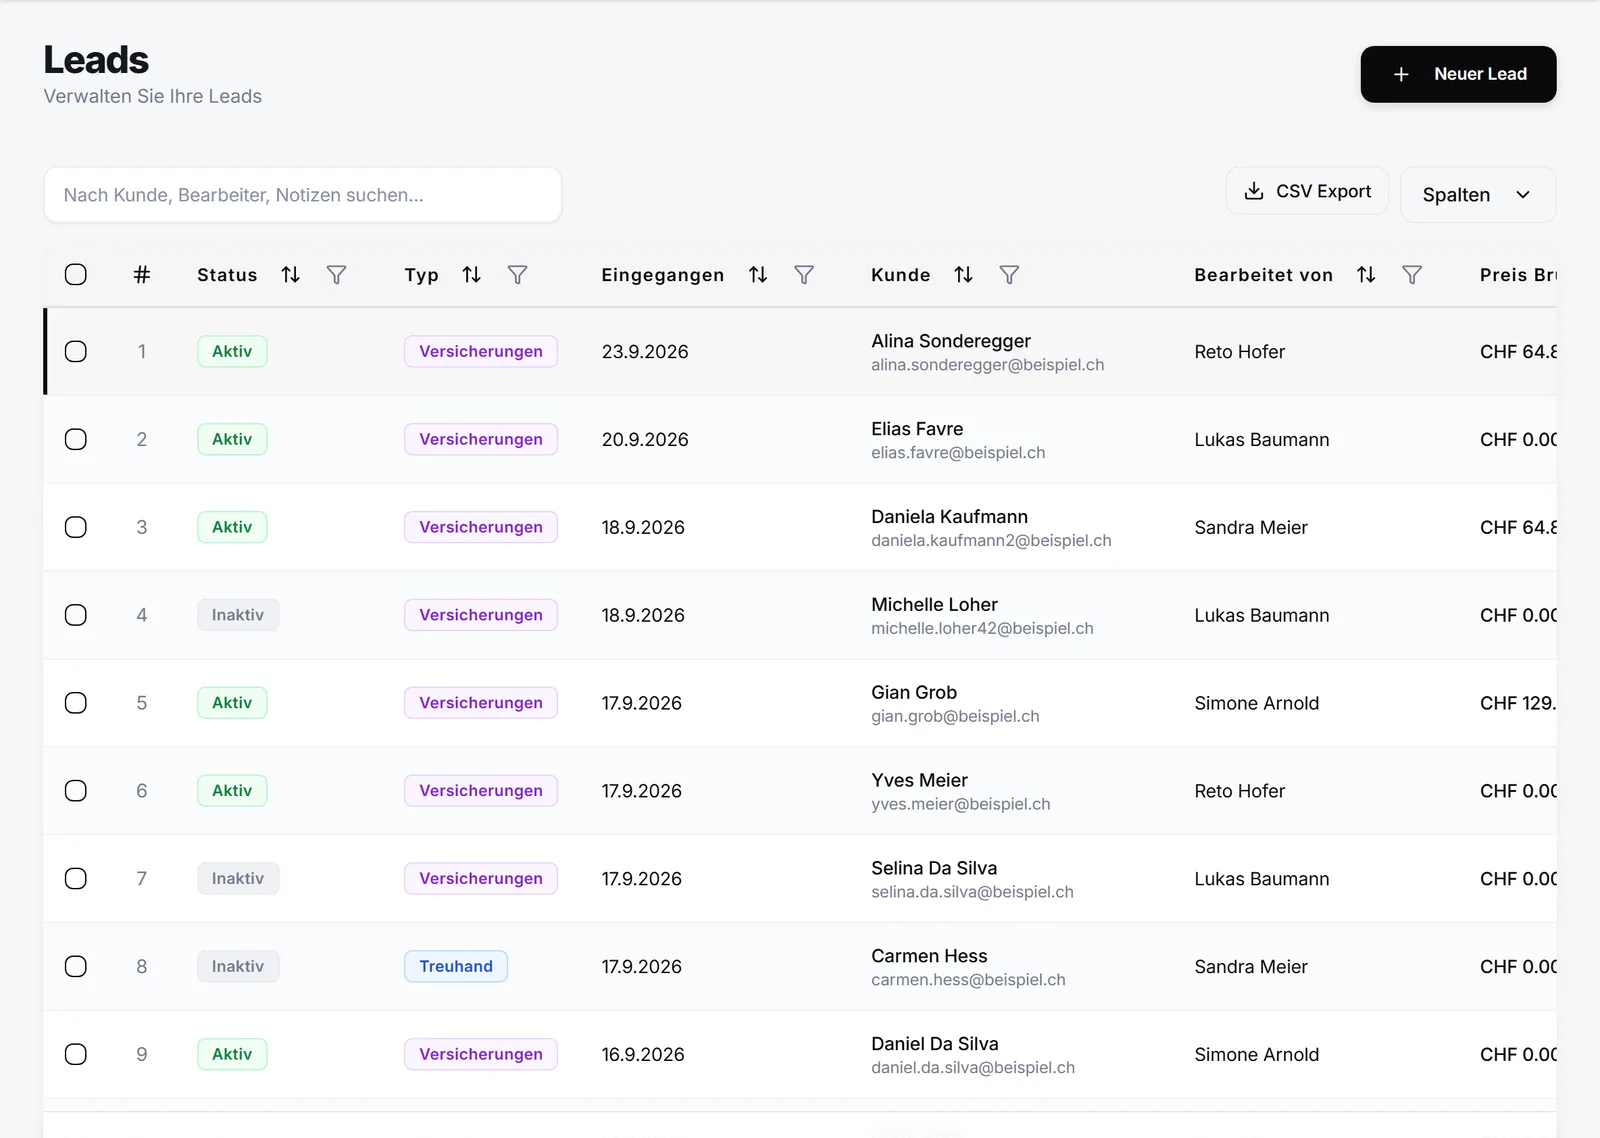Click the Aktiv badge in row 1

click(232, 352)
